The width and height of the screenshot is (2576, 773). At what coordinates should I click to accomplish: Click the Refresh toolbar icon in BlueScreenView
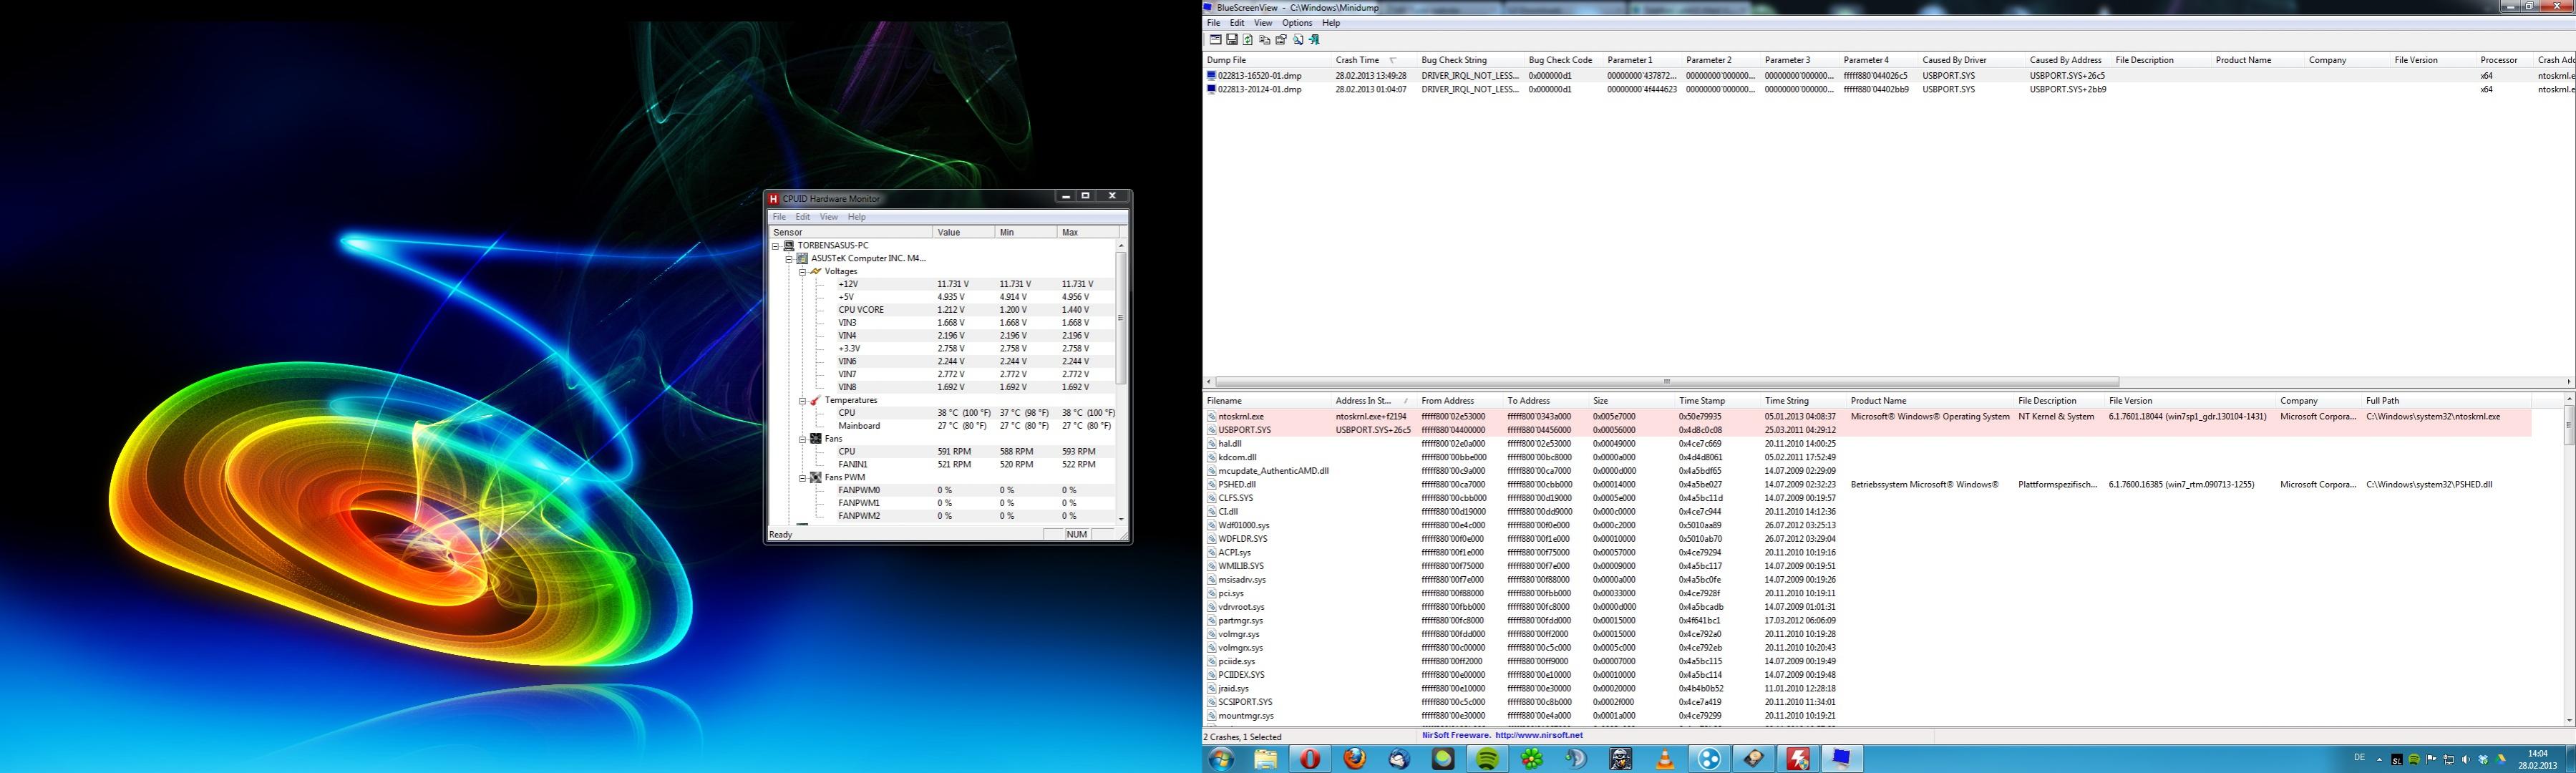point(1248,40)
